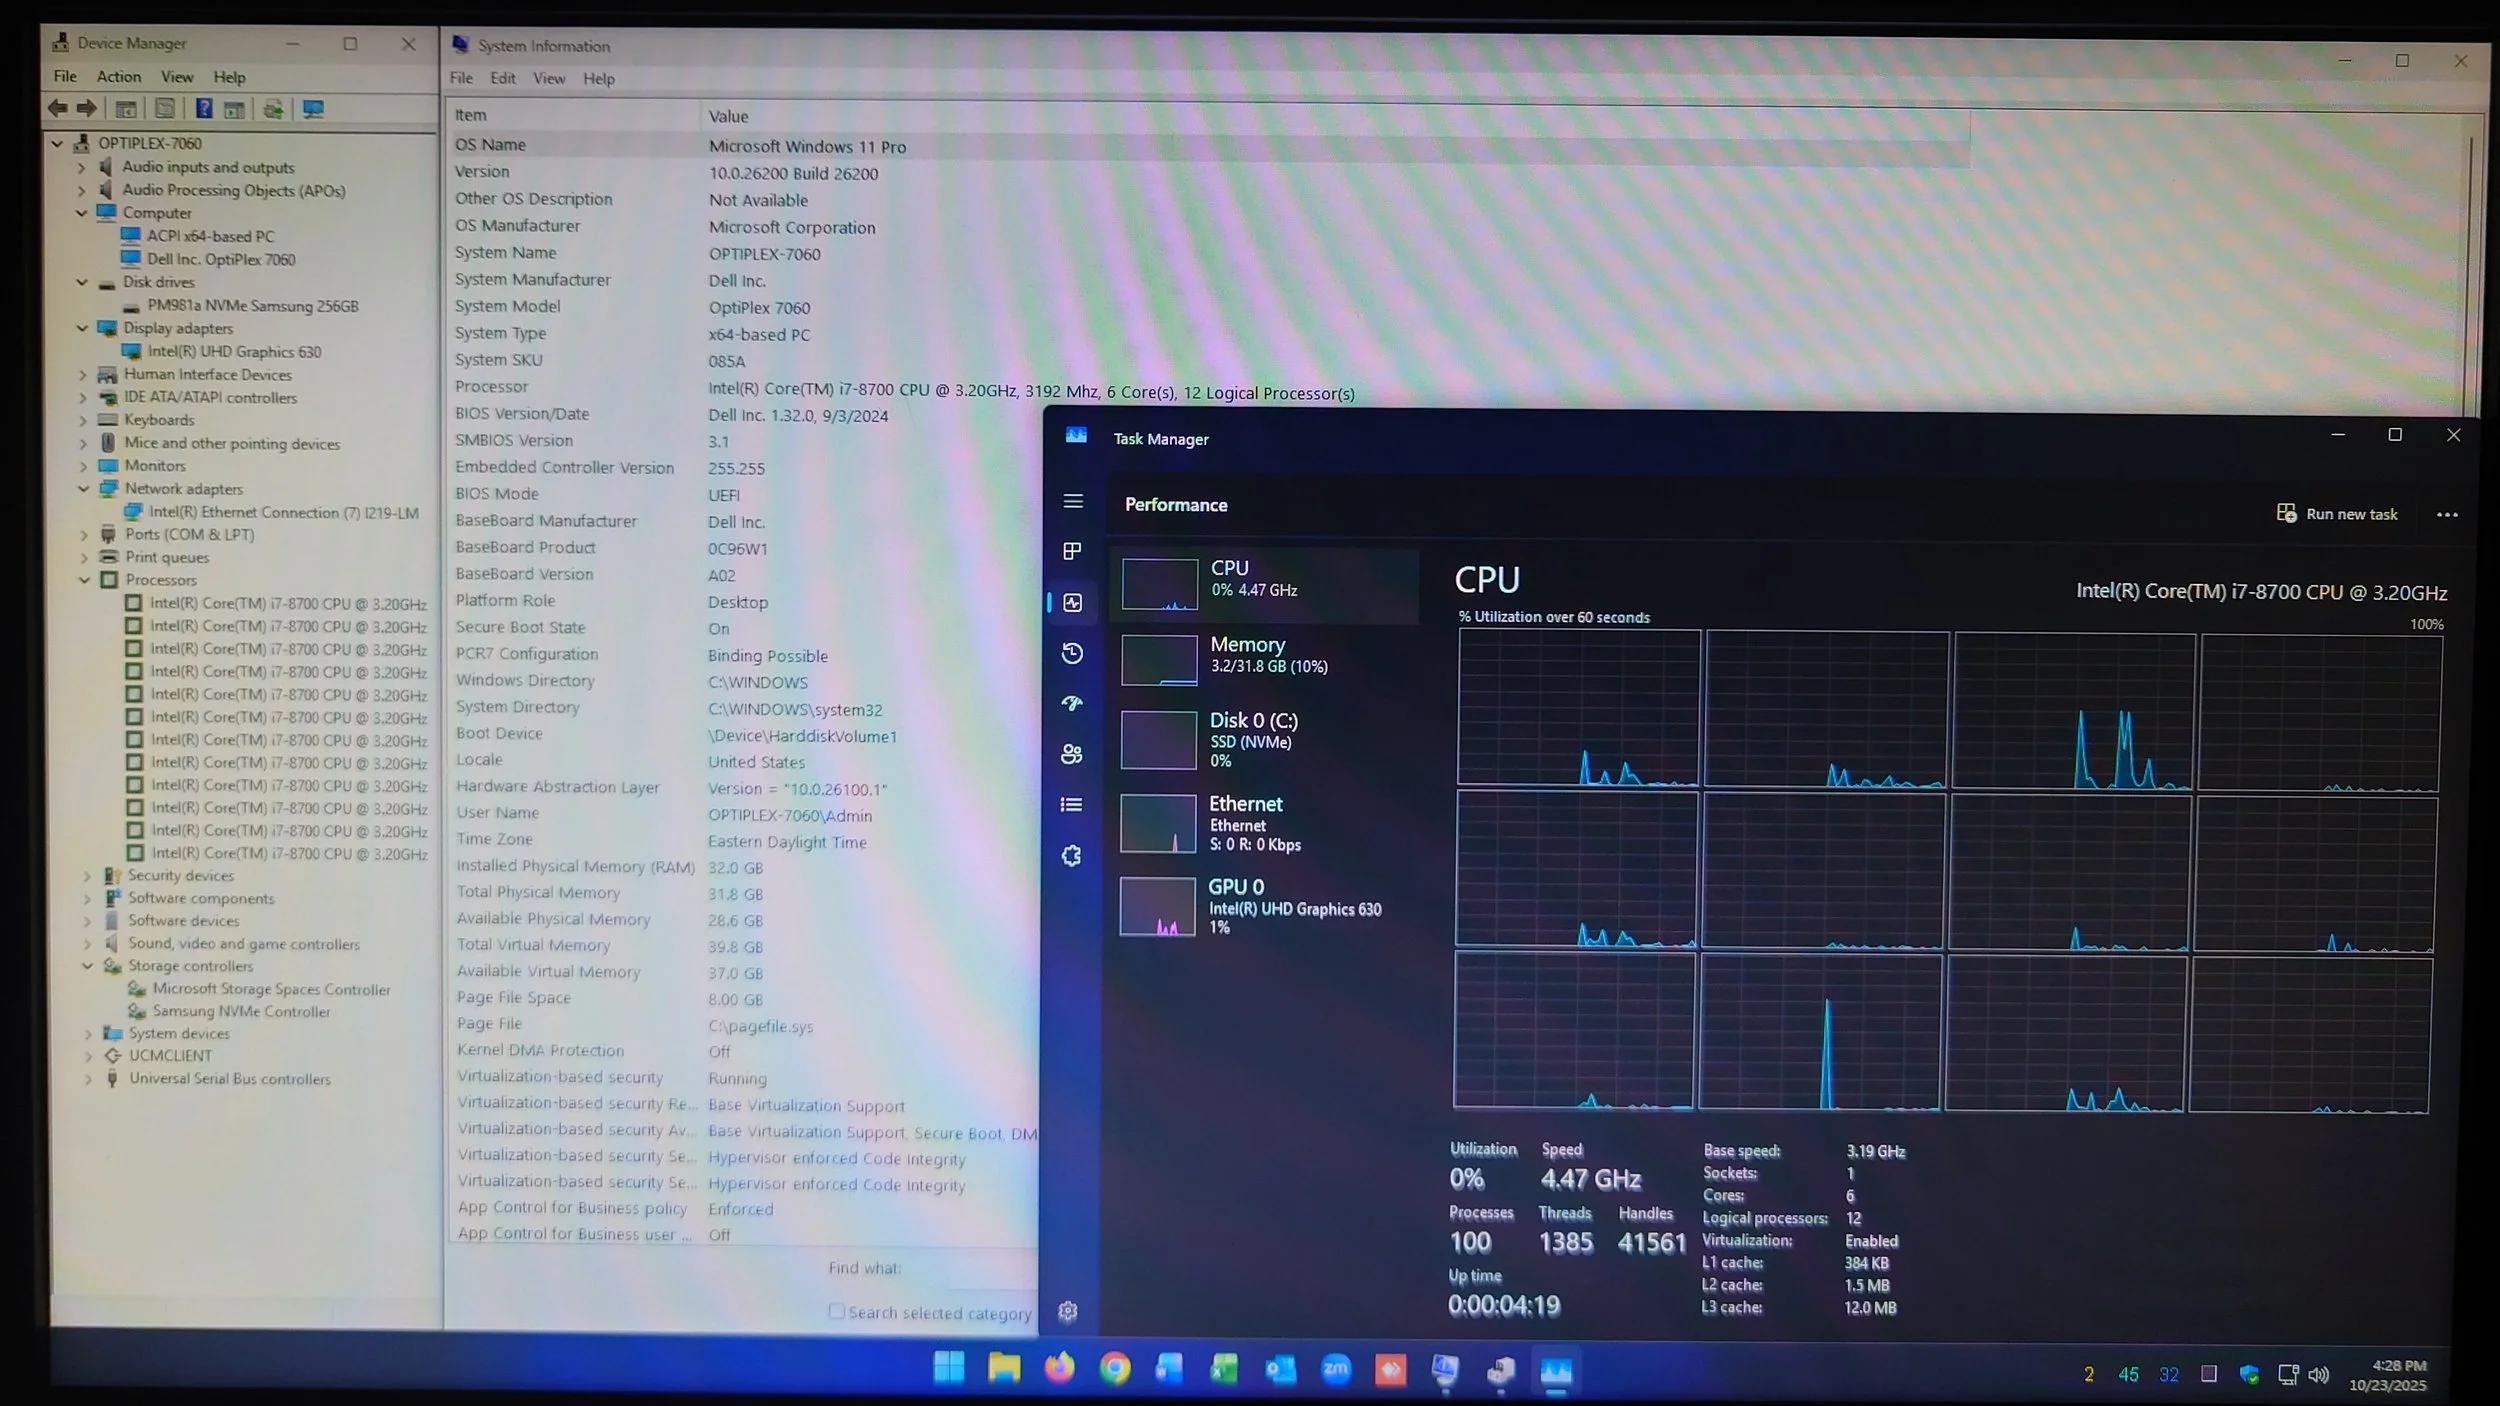Expand the Keyboards device category
Screen dimensions: 2500x1406
[84, 421]
